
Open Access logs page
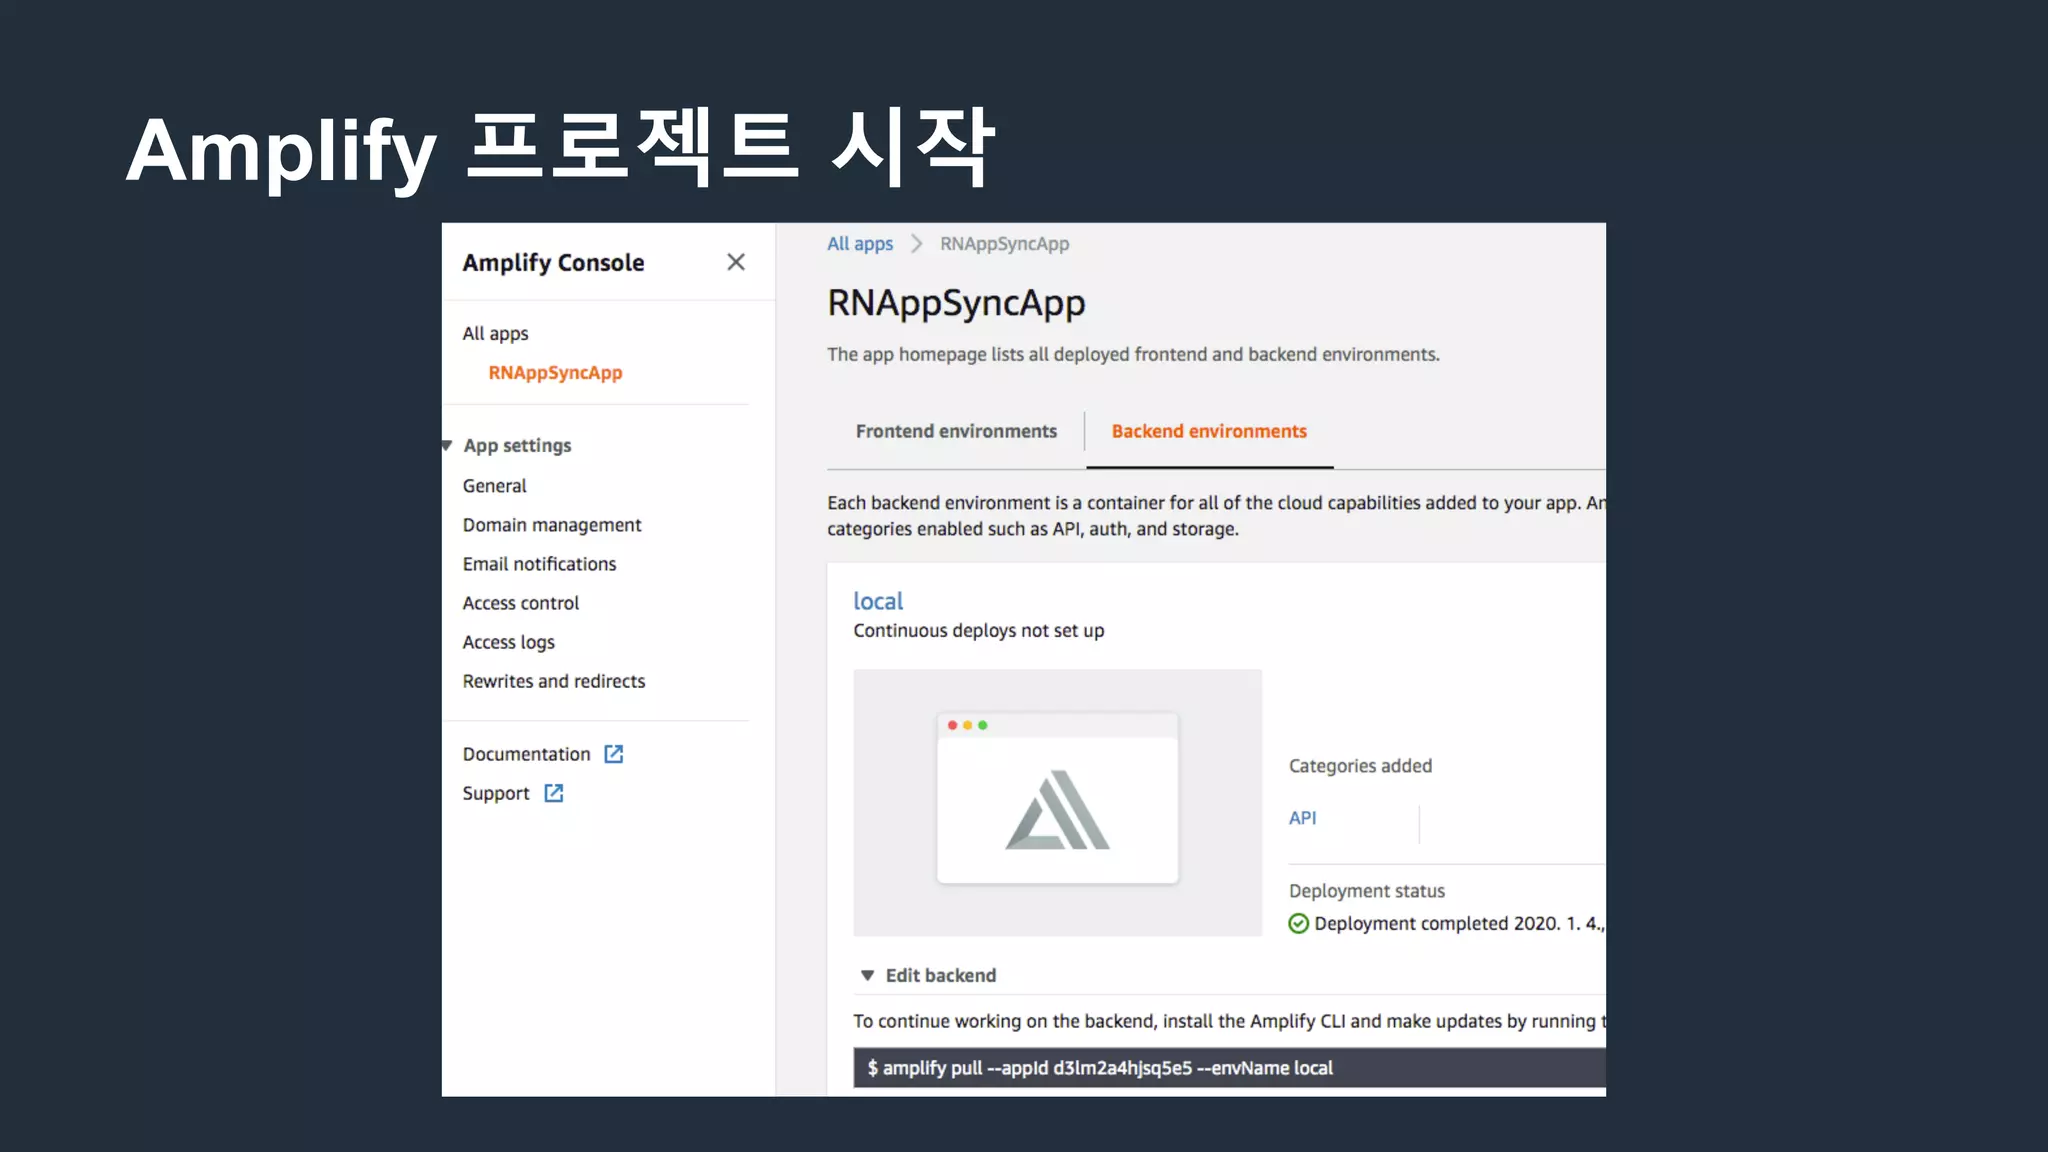click(x=508, y=642)
